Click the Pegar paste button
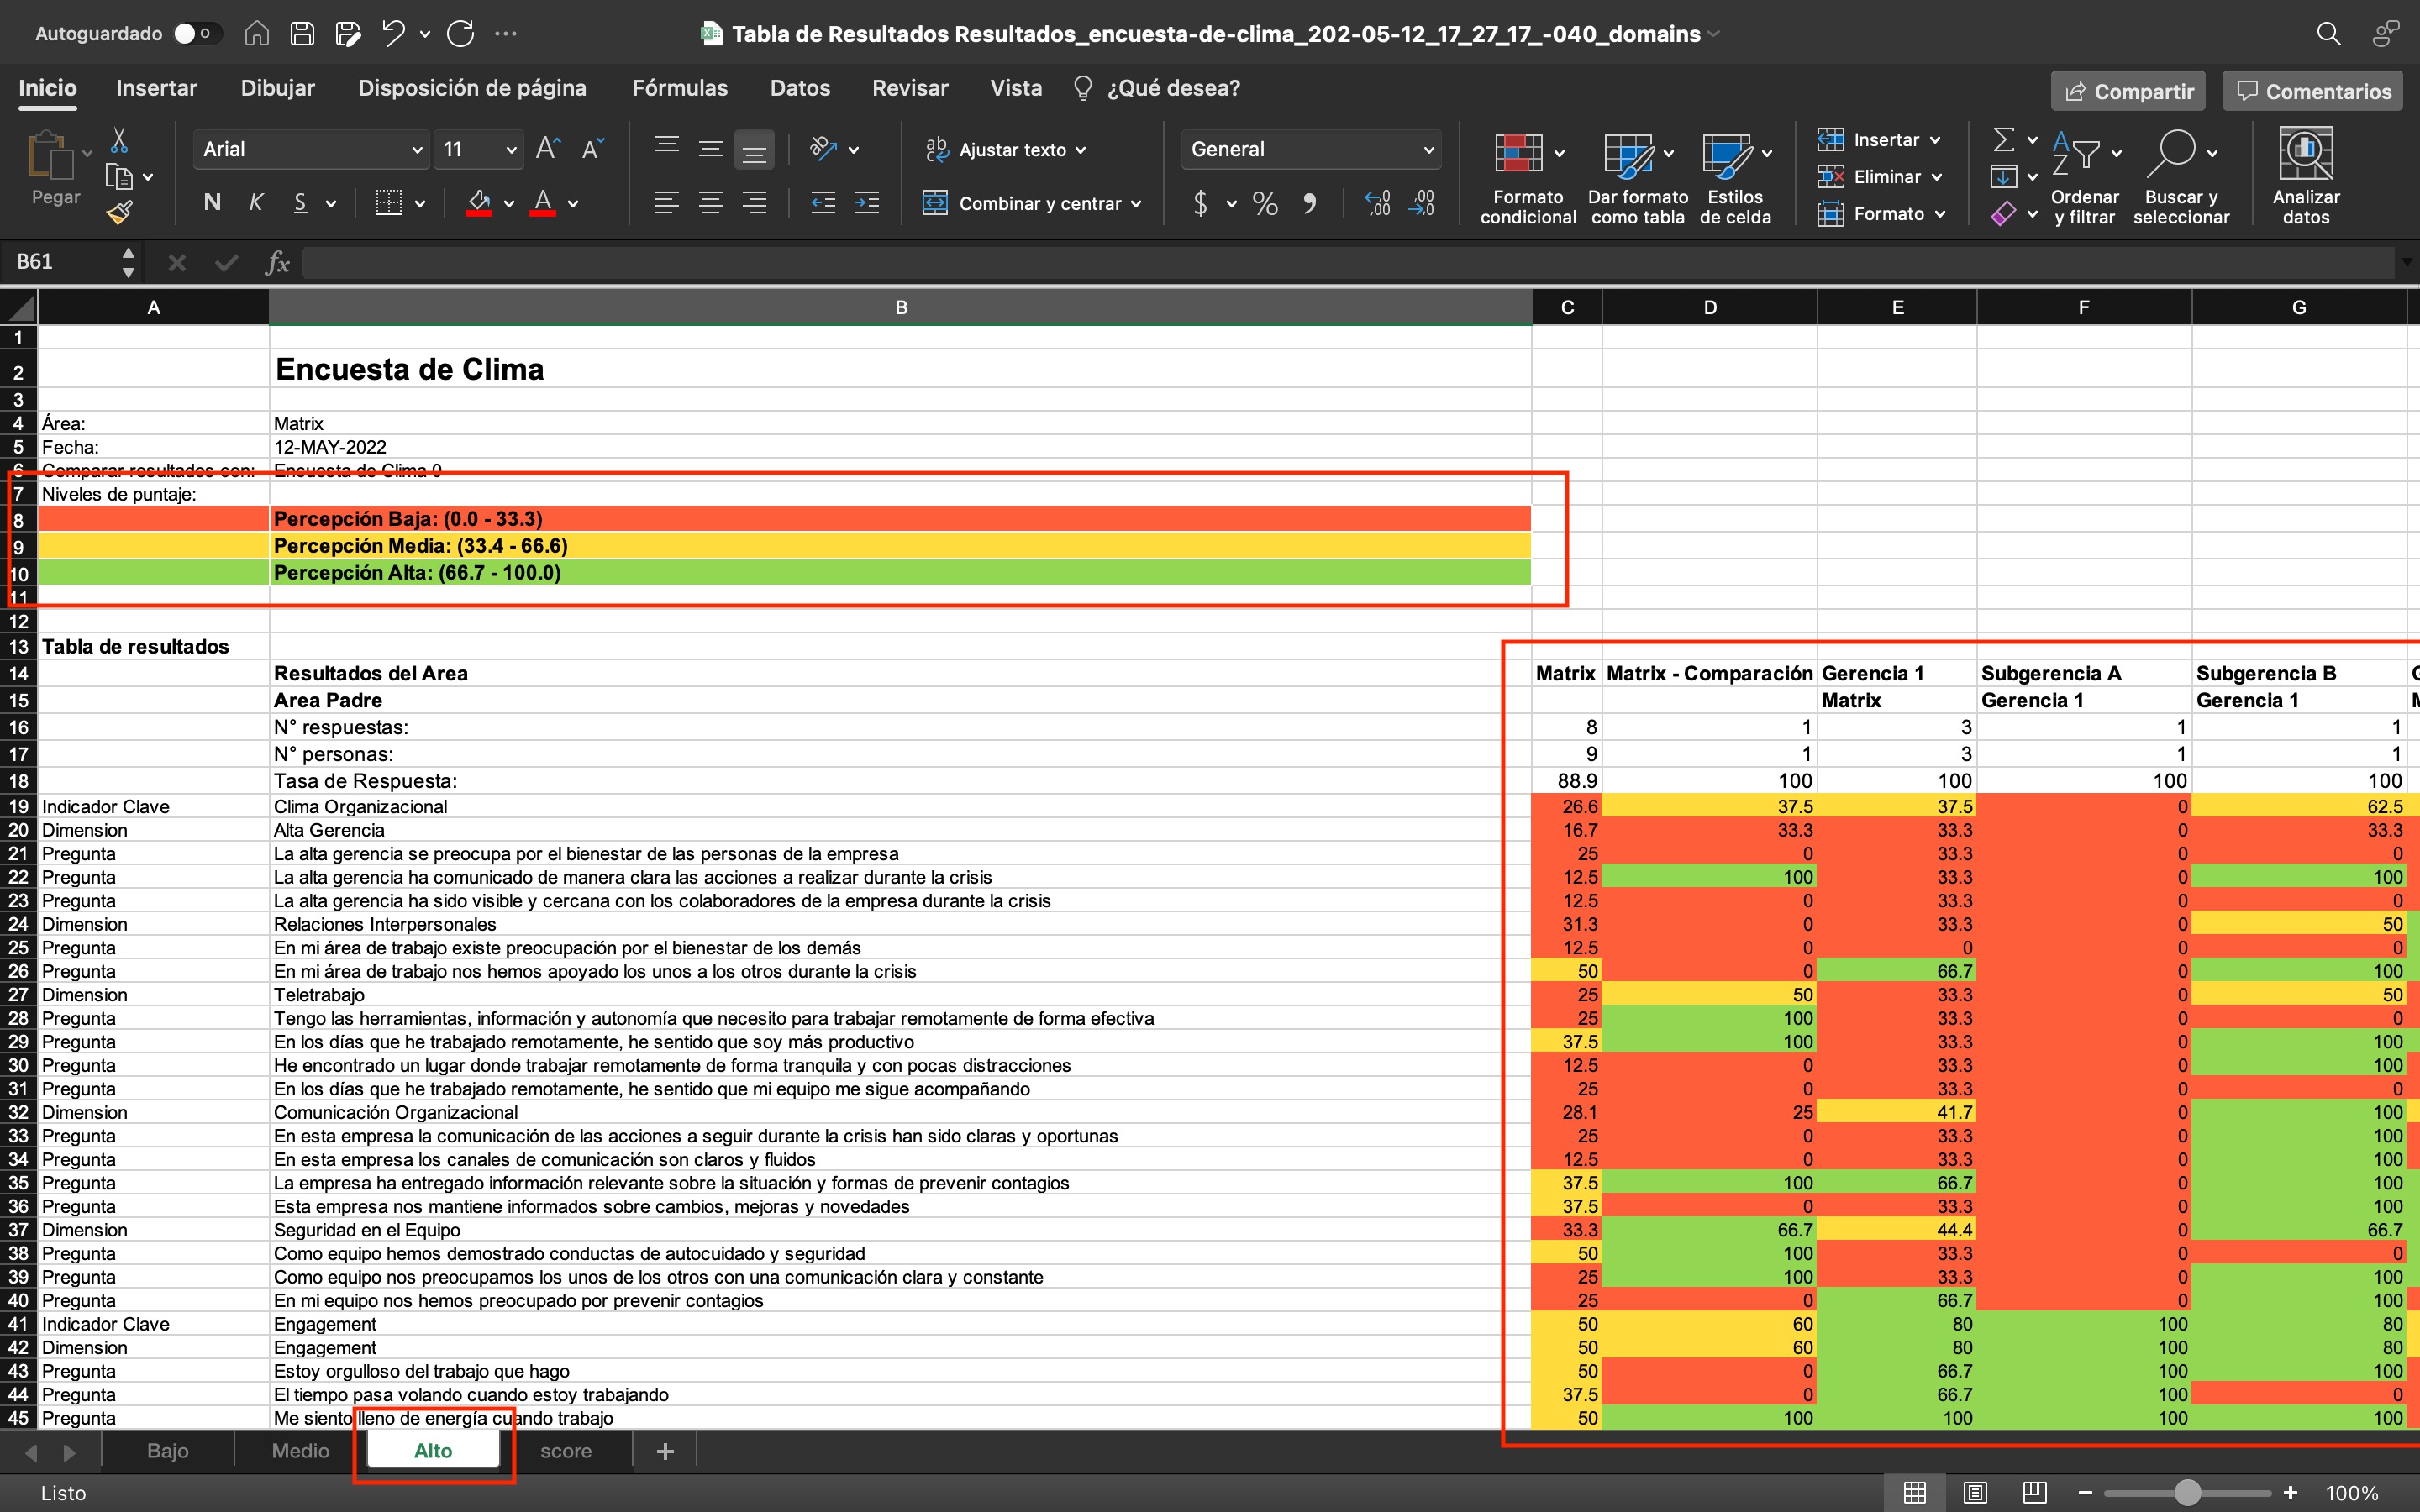Viewport: 2420px width, 1512px height. [x=55, y=168]
